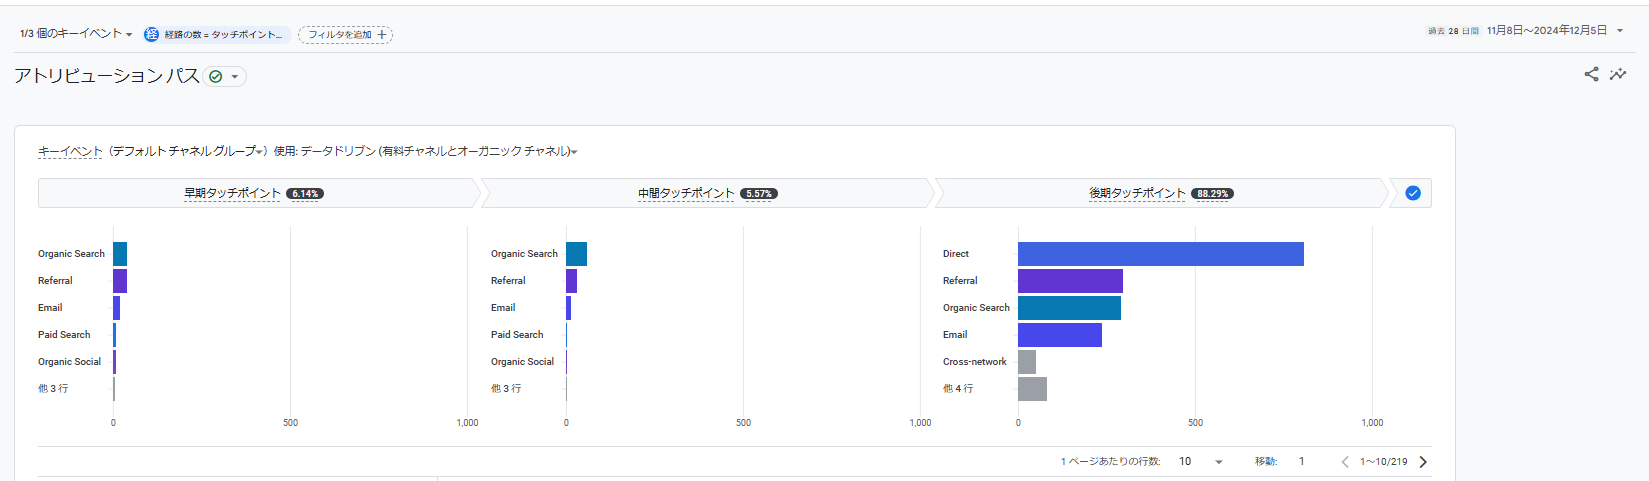The height and width of the screenshot is (481, 1649).
Task: Click the 経路の数 = タッチポイント filter chip
Action: coord(217,34)
